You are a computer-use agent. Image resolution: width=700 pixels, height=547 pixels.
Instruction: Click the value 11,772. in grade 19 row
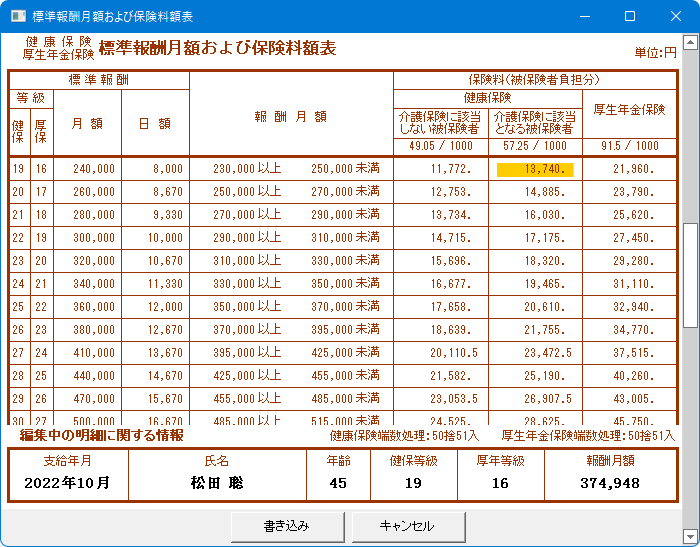[451, 169]
